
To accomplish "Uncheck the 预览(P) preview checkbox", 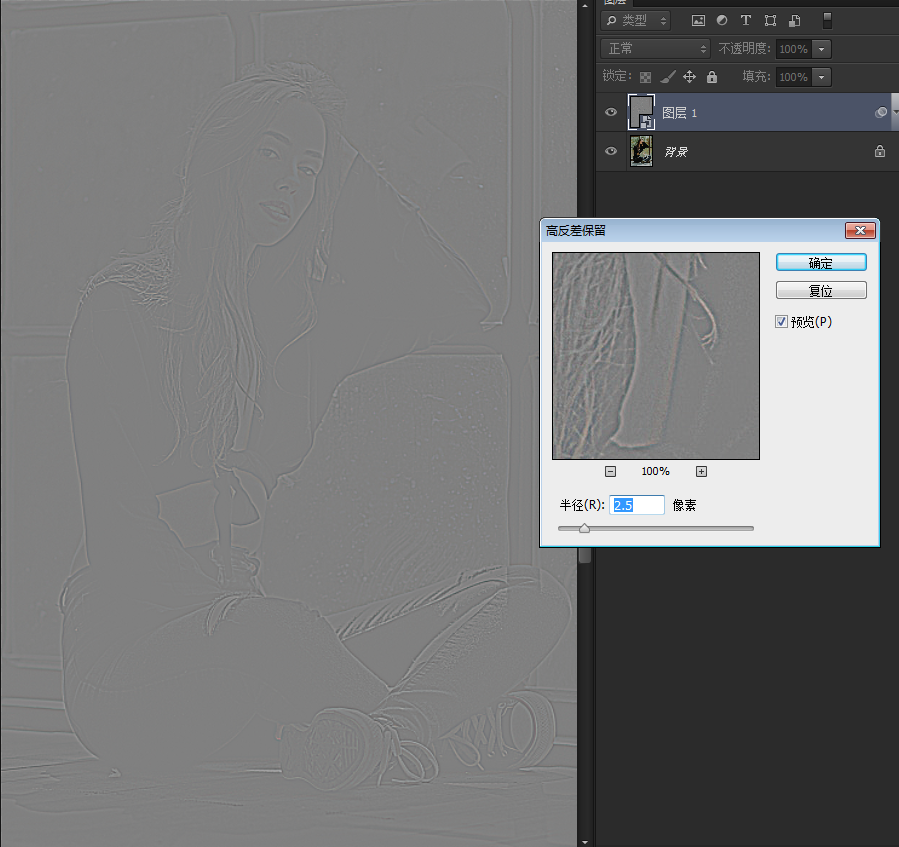I will (x=782, y=322).
